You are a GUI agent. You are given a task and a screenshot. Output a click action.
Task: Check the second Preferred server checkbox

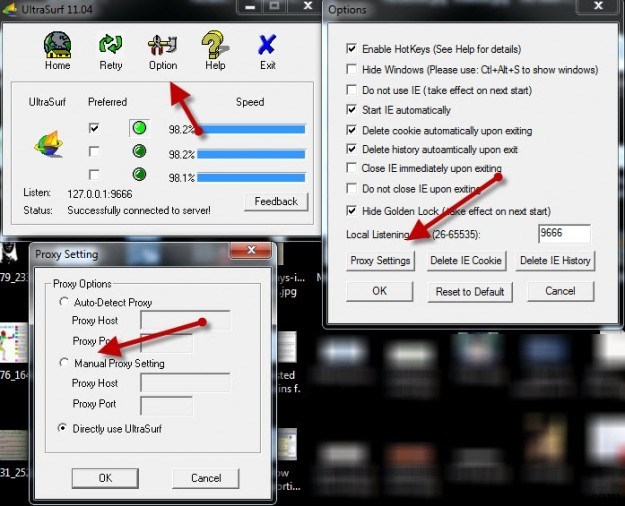pyautogui.click(x=94, y=152)
